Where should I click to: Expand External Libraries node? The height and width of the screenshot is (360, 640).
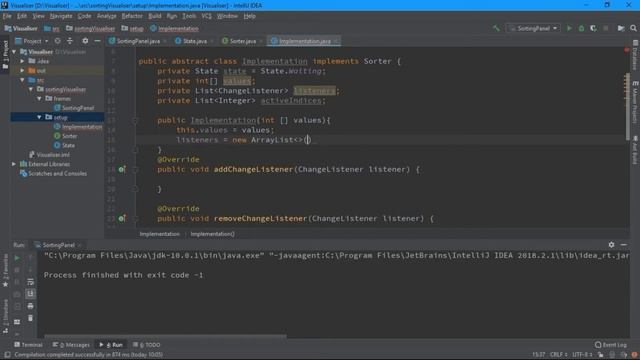14,164
